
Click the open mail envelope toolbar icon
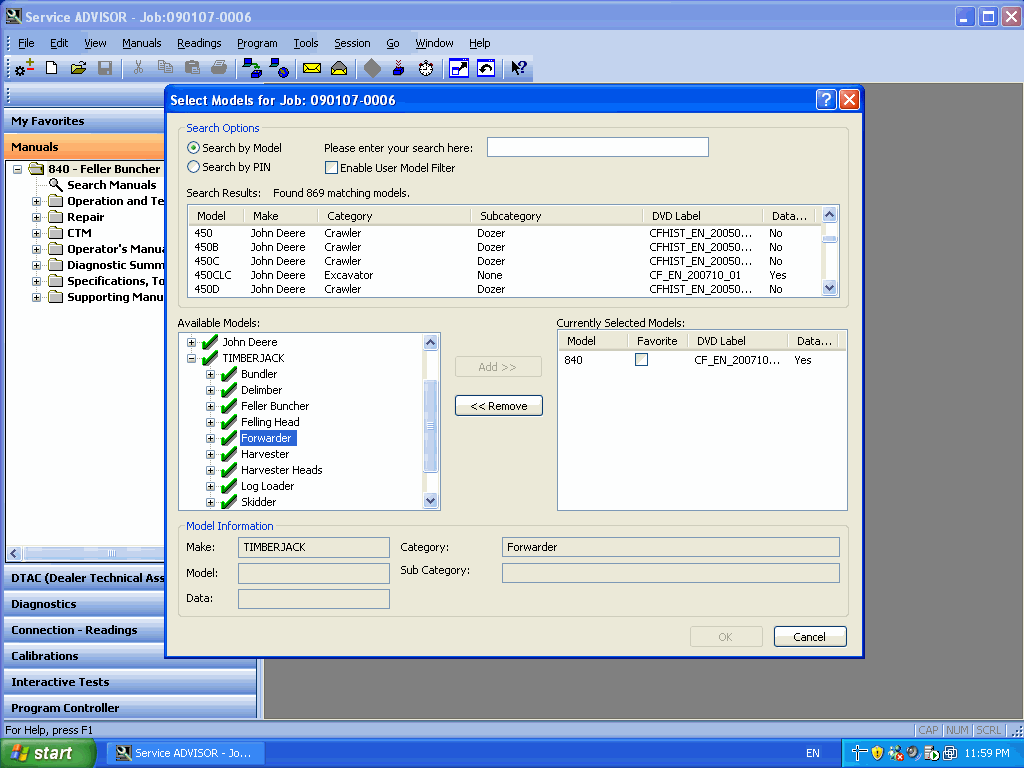point(338,68)
